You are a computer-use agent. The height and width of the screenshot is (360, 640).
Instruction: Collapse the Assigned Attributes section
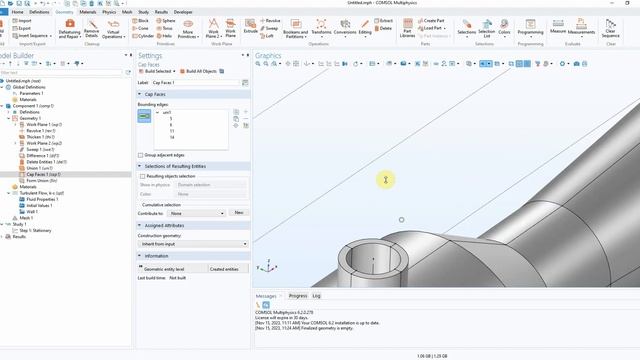[139, 226]
